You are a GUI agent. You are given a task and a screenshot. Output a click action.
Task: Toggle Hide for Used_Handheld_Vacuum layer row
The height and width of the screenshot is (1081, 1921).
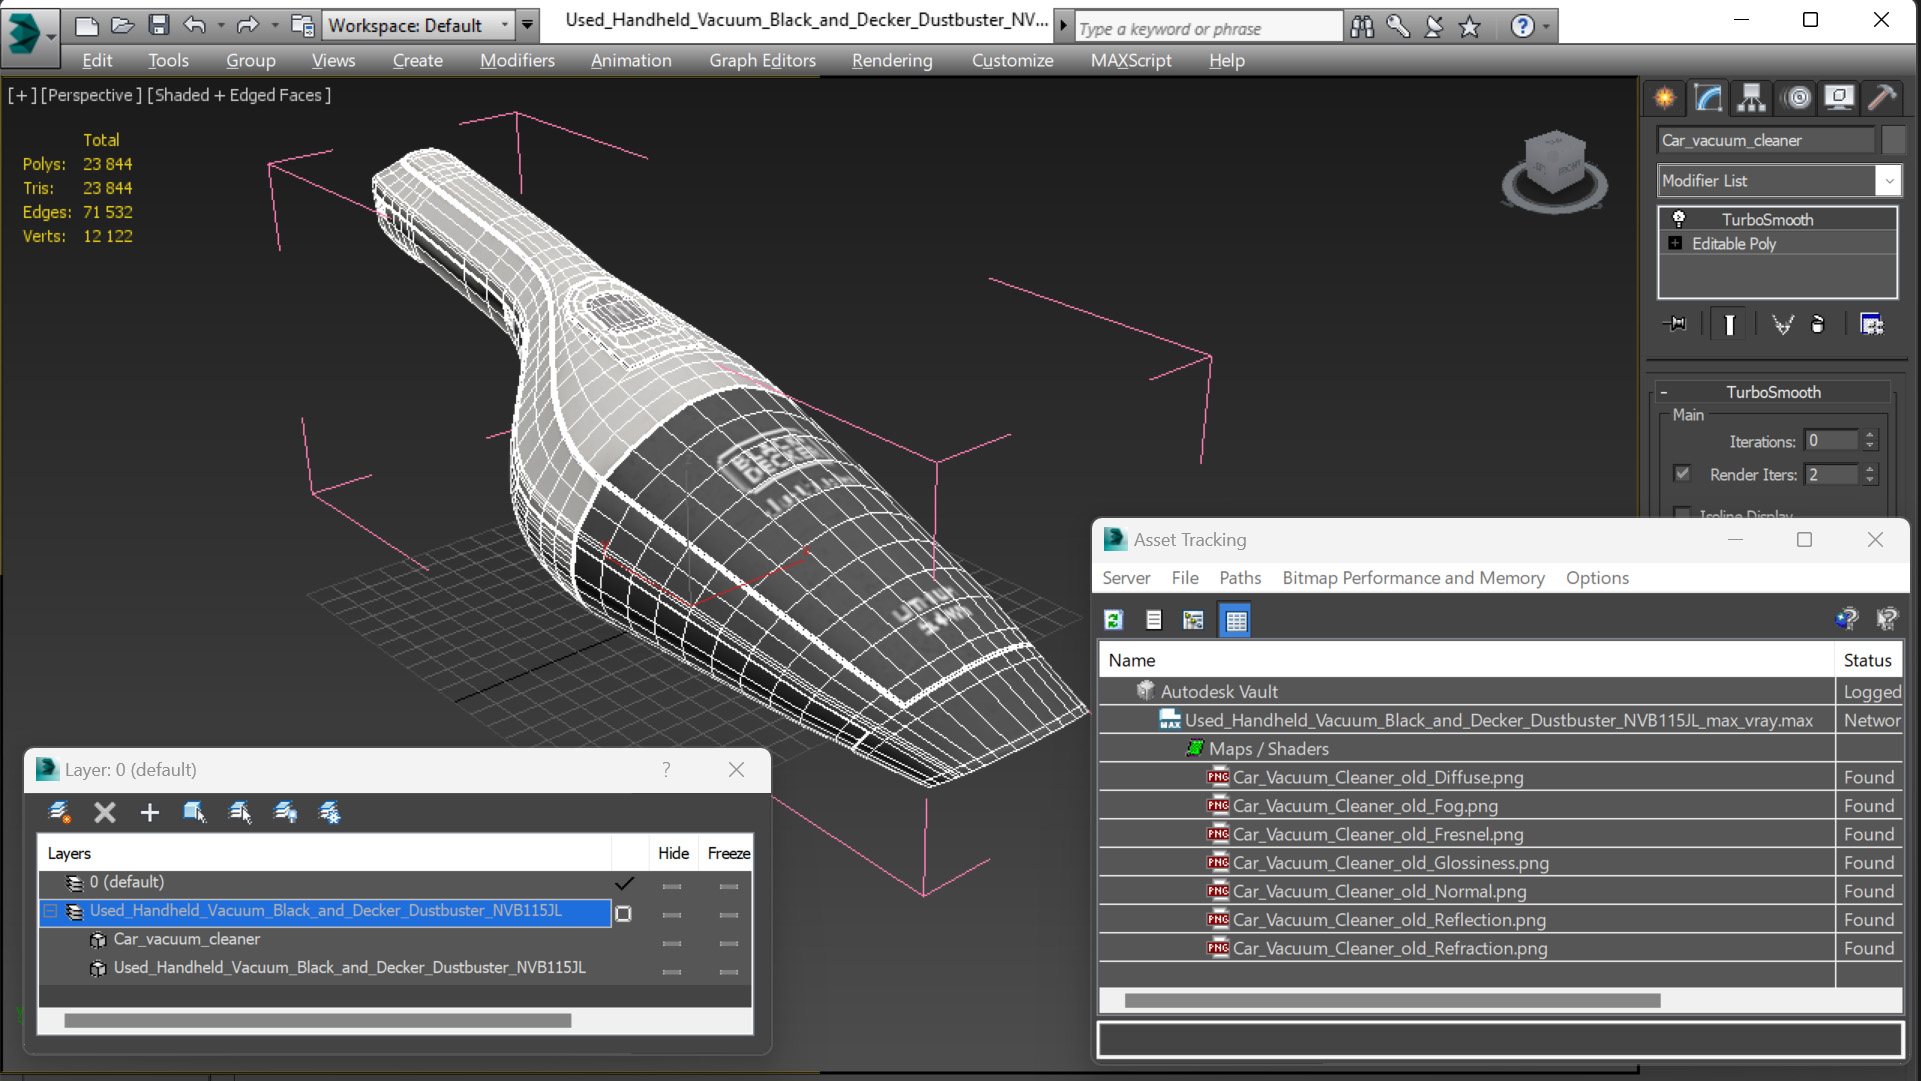(672, 914)
